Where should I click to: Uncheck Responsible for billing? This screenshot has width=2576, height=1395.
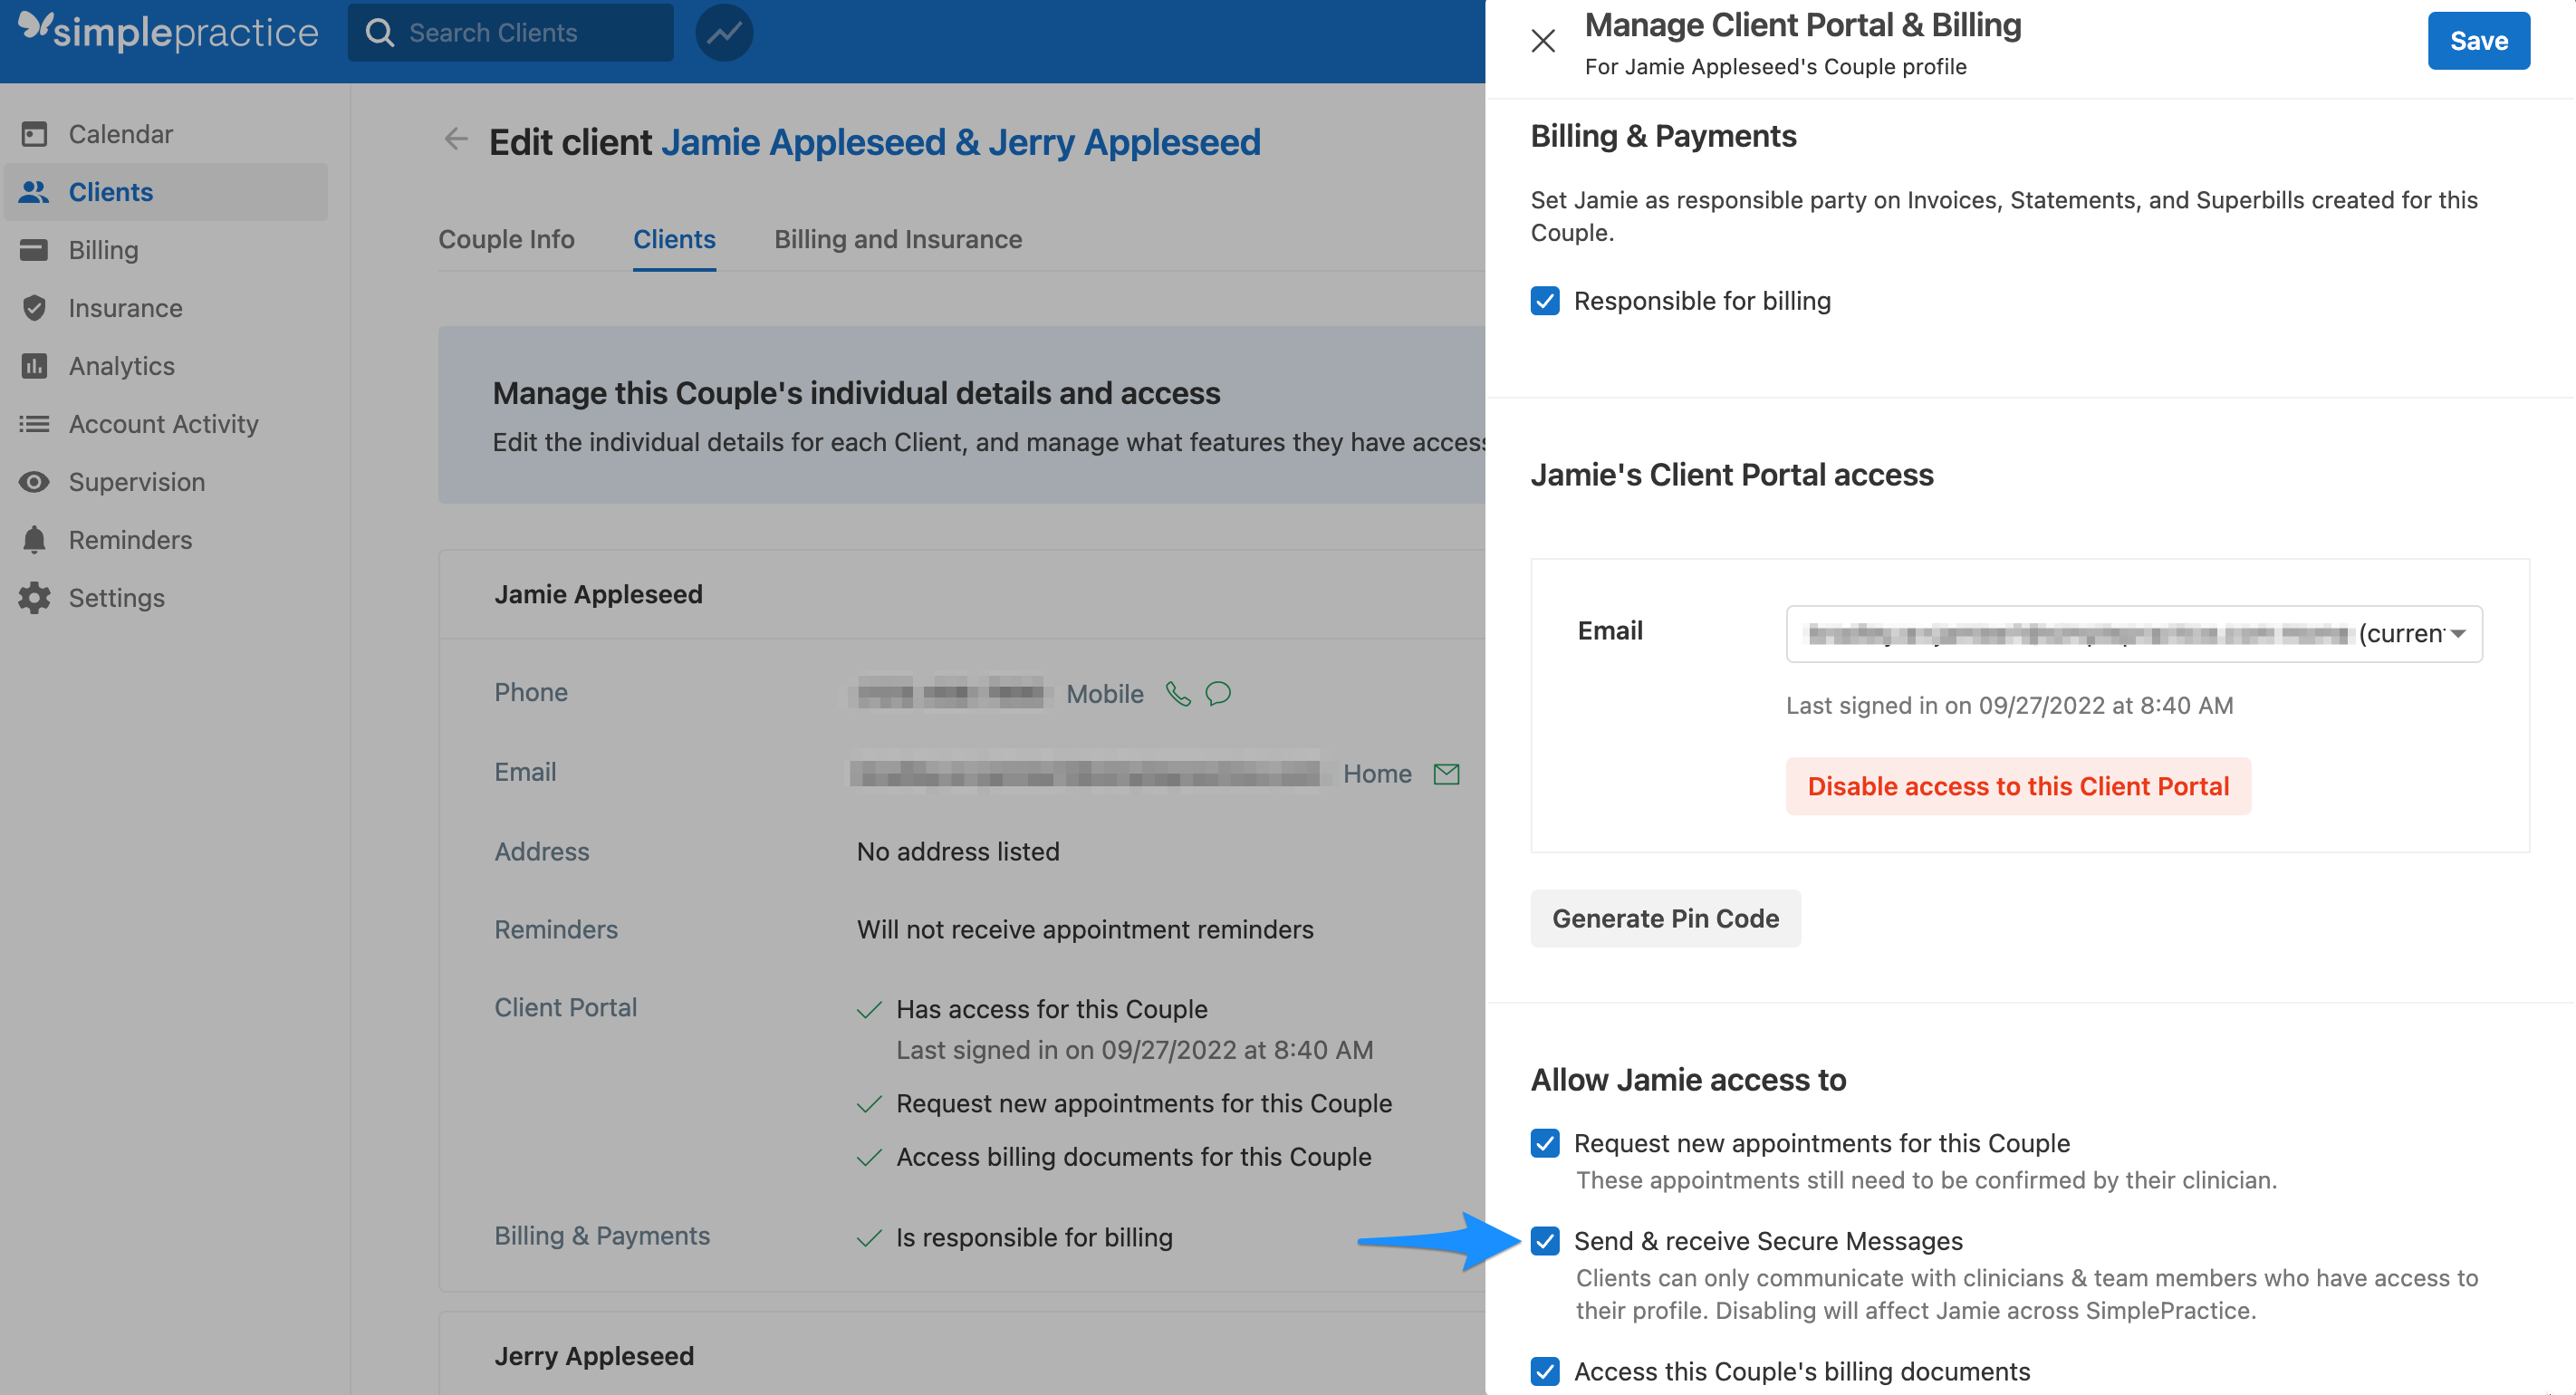tap(1544, 300)
